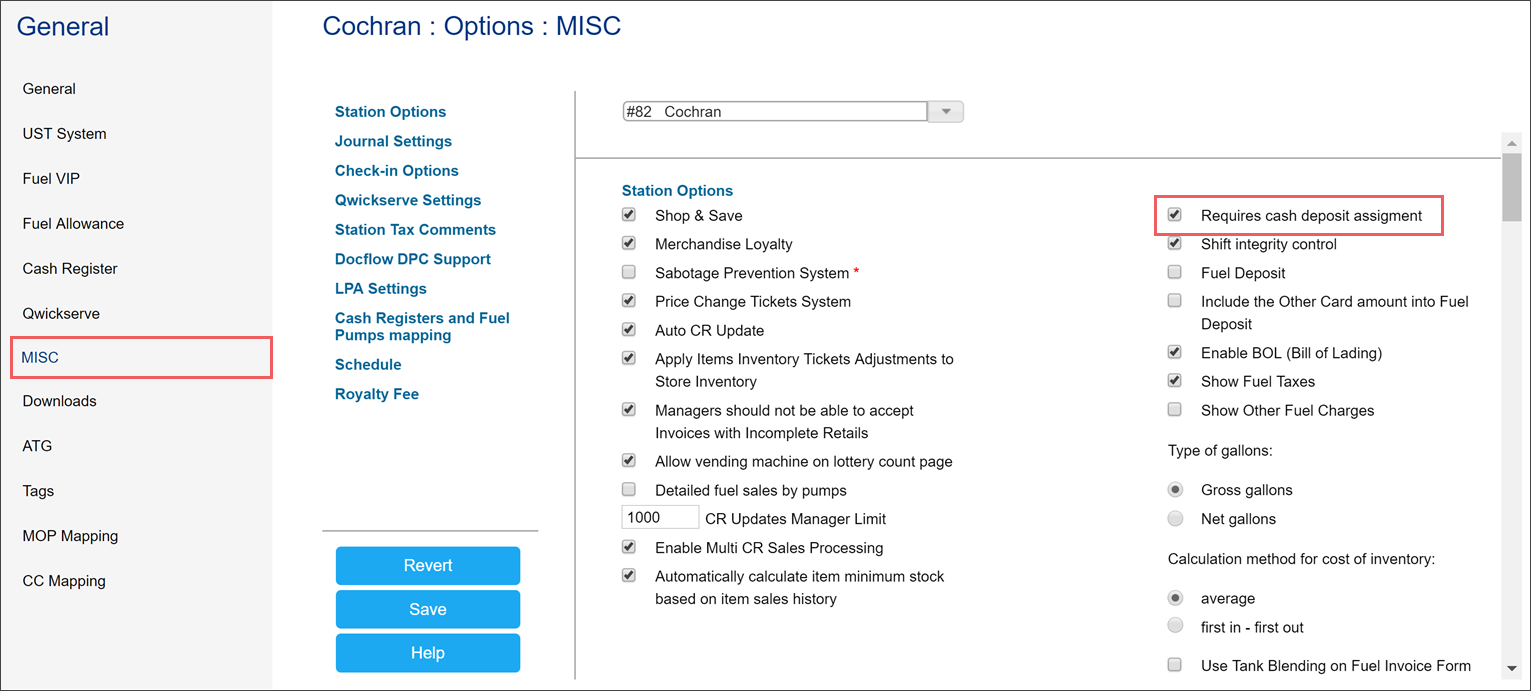
Task: Click the vertical scrollbar up arrow
Action: click(1512, 144)
